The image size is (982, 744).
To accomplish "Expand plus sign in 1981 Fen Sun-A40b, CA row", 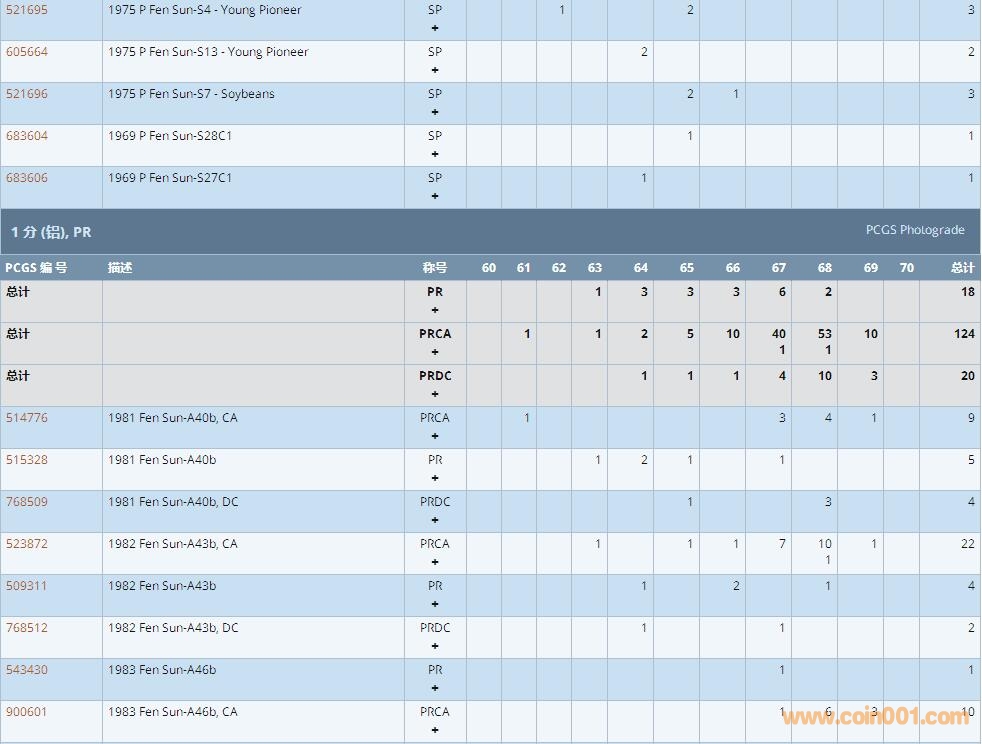I will 435,436.
